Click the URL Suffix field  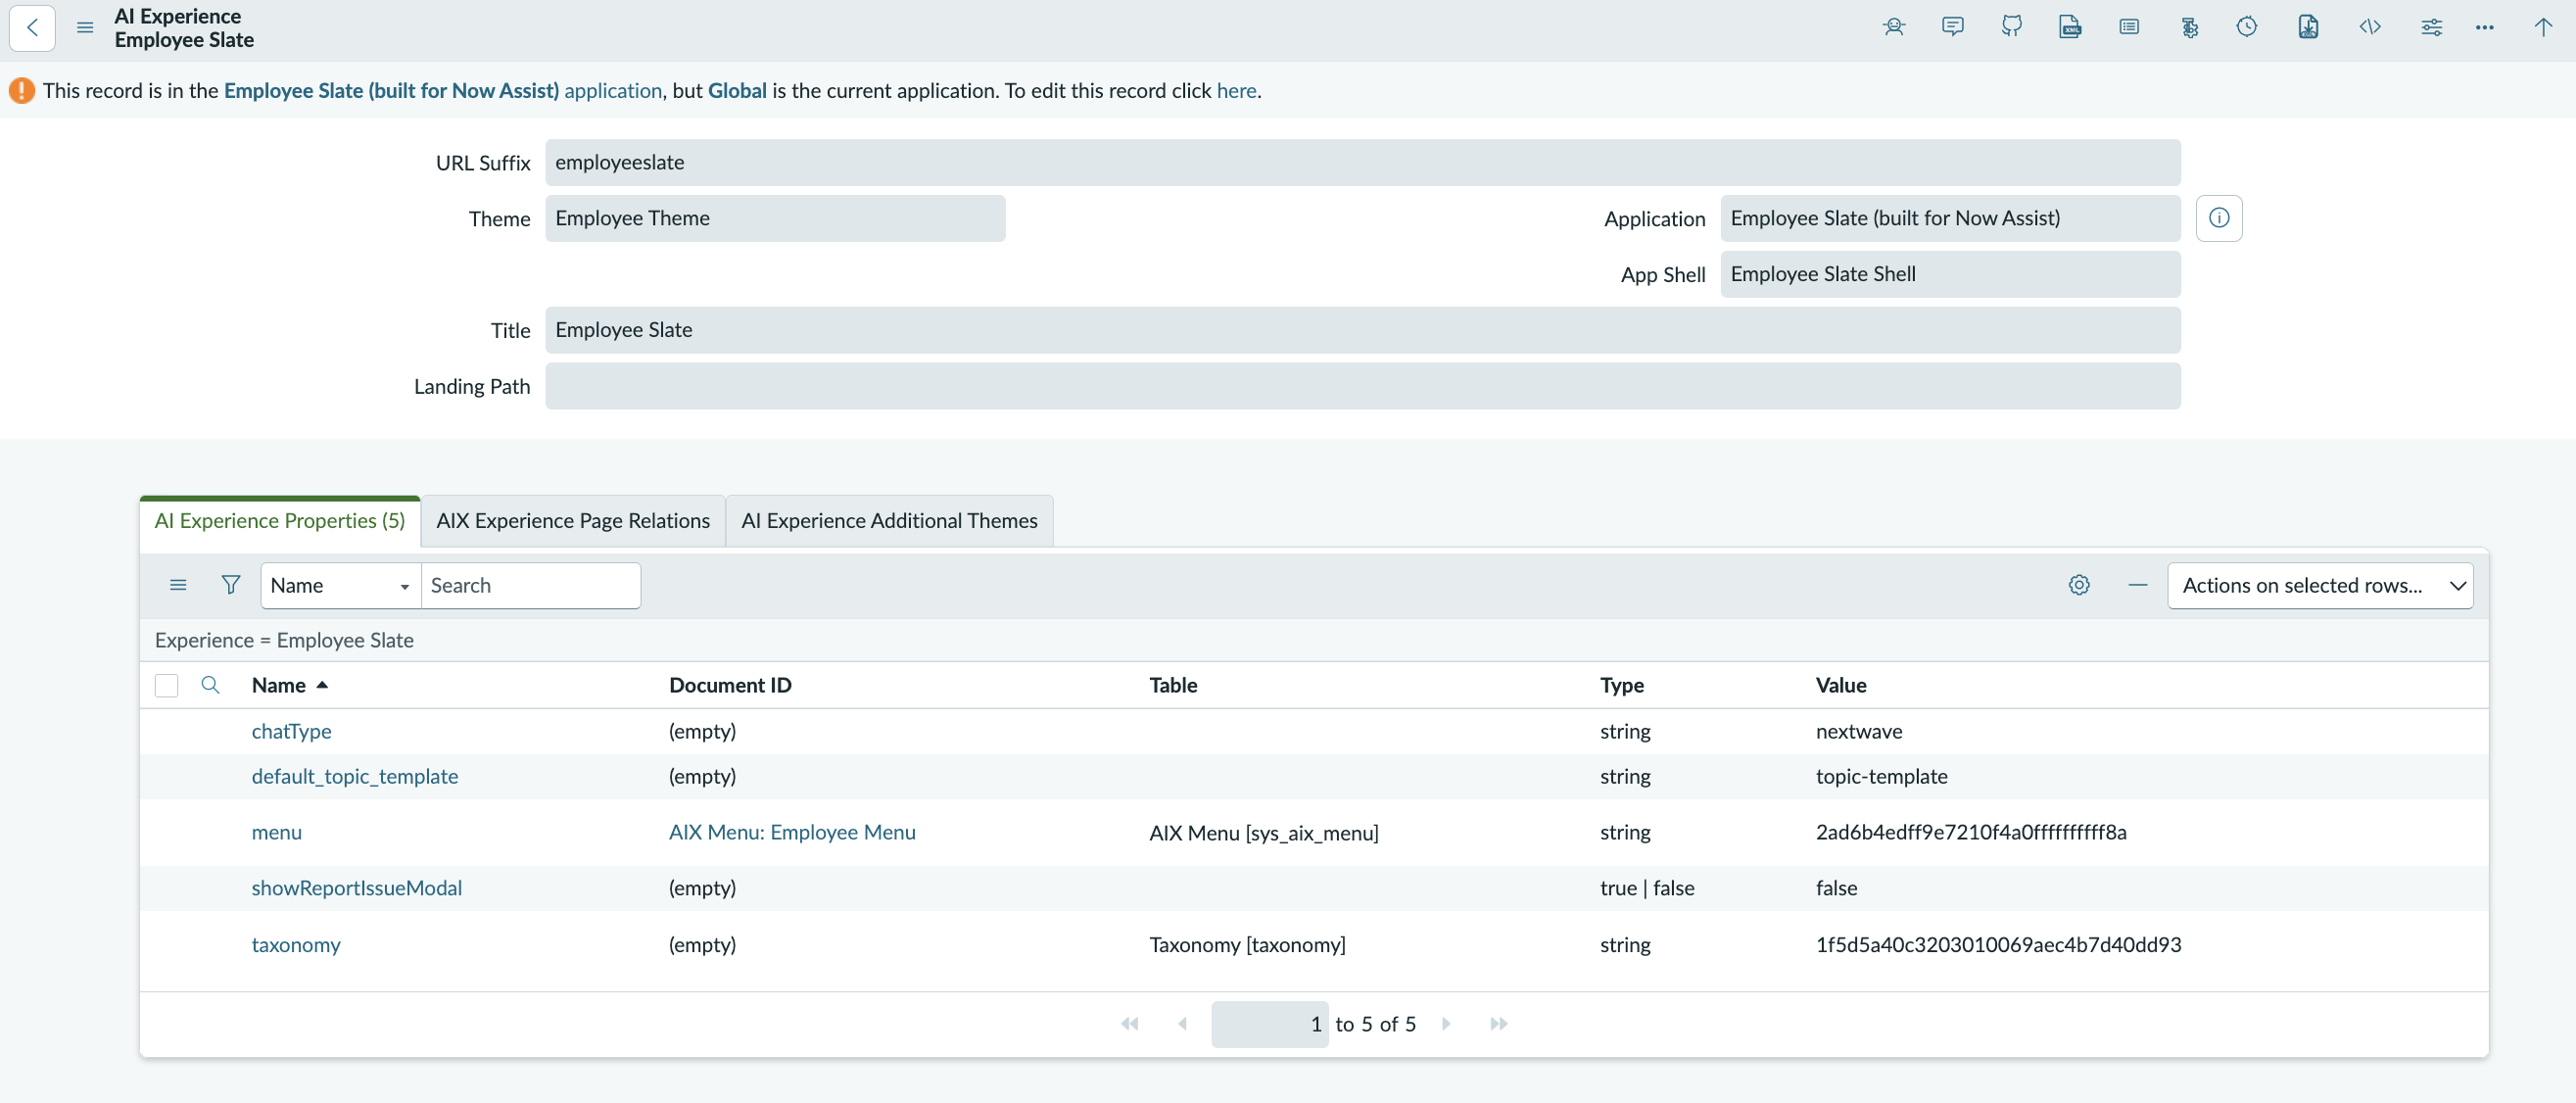click(1362, 162)
